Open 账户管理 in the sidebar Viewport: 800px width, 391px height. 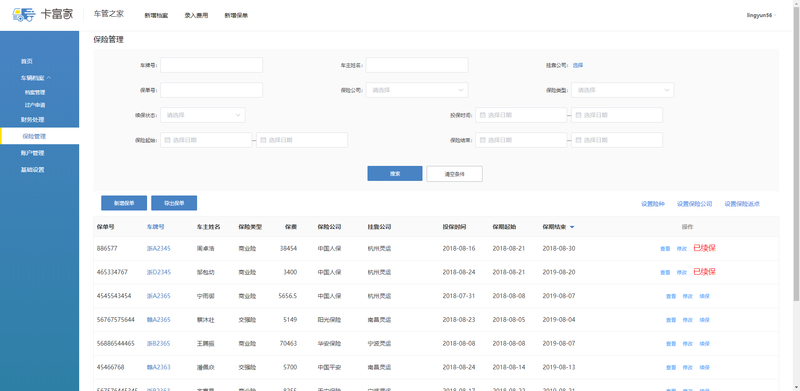[x=32, y=153]
